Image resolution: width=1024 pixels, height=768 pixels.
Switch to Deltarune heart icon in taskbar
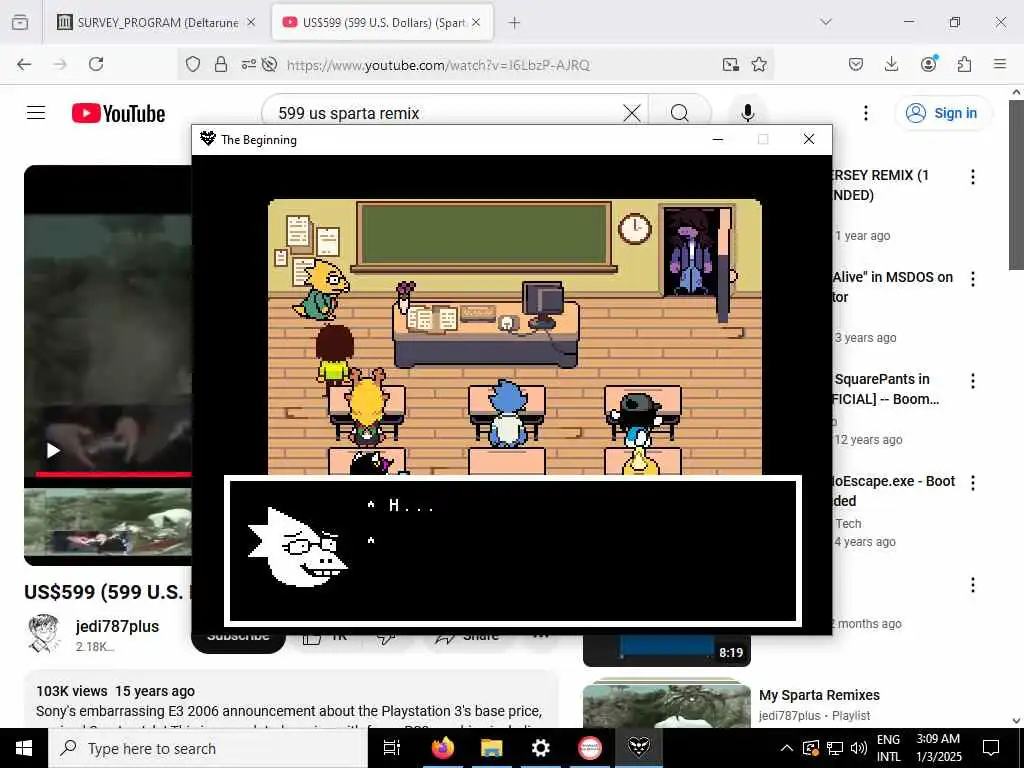pyautogui.click(x=639, y=748)
